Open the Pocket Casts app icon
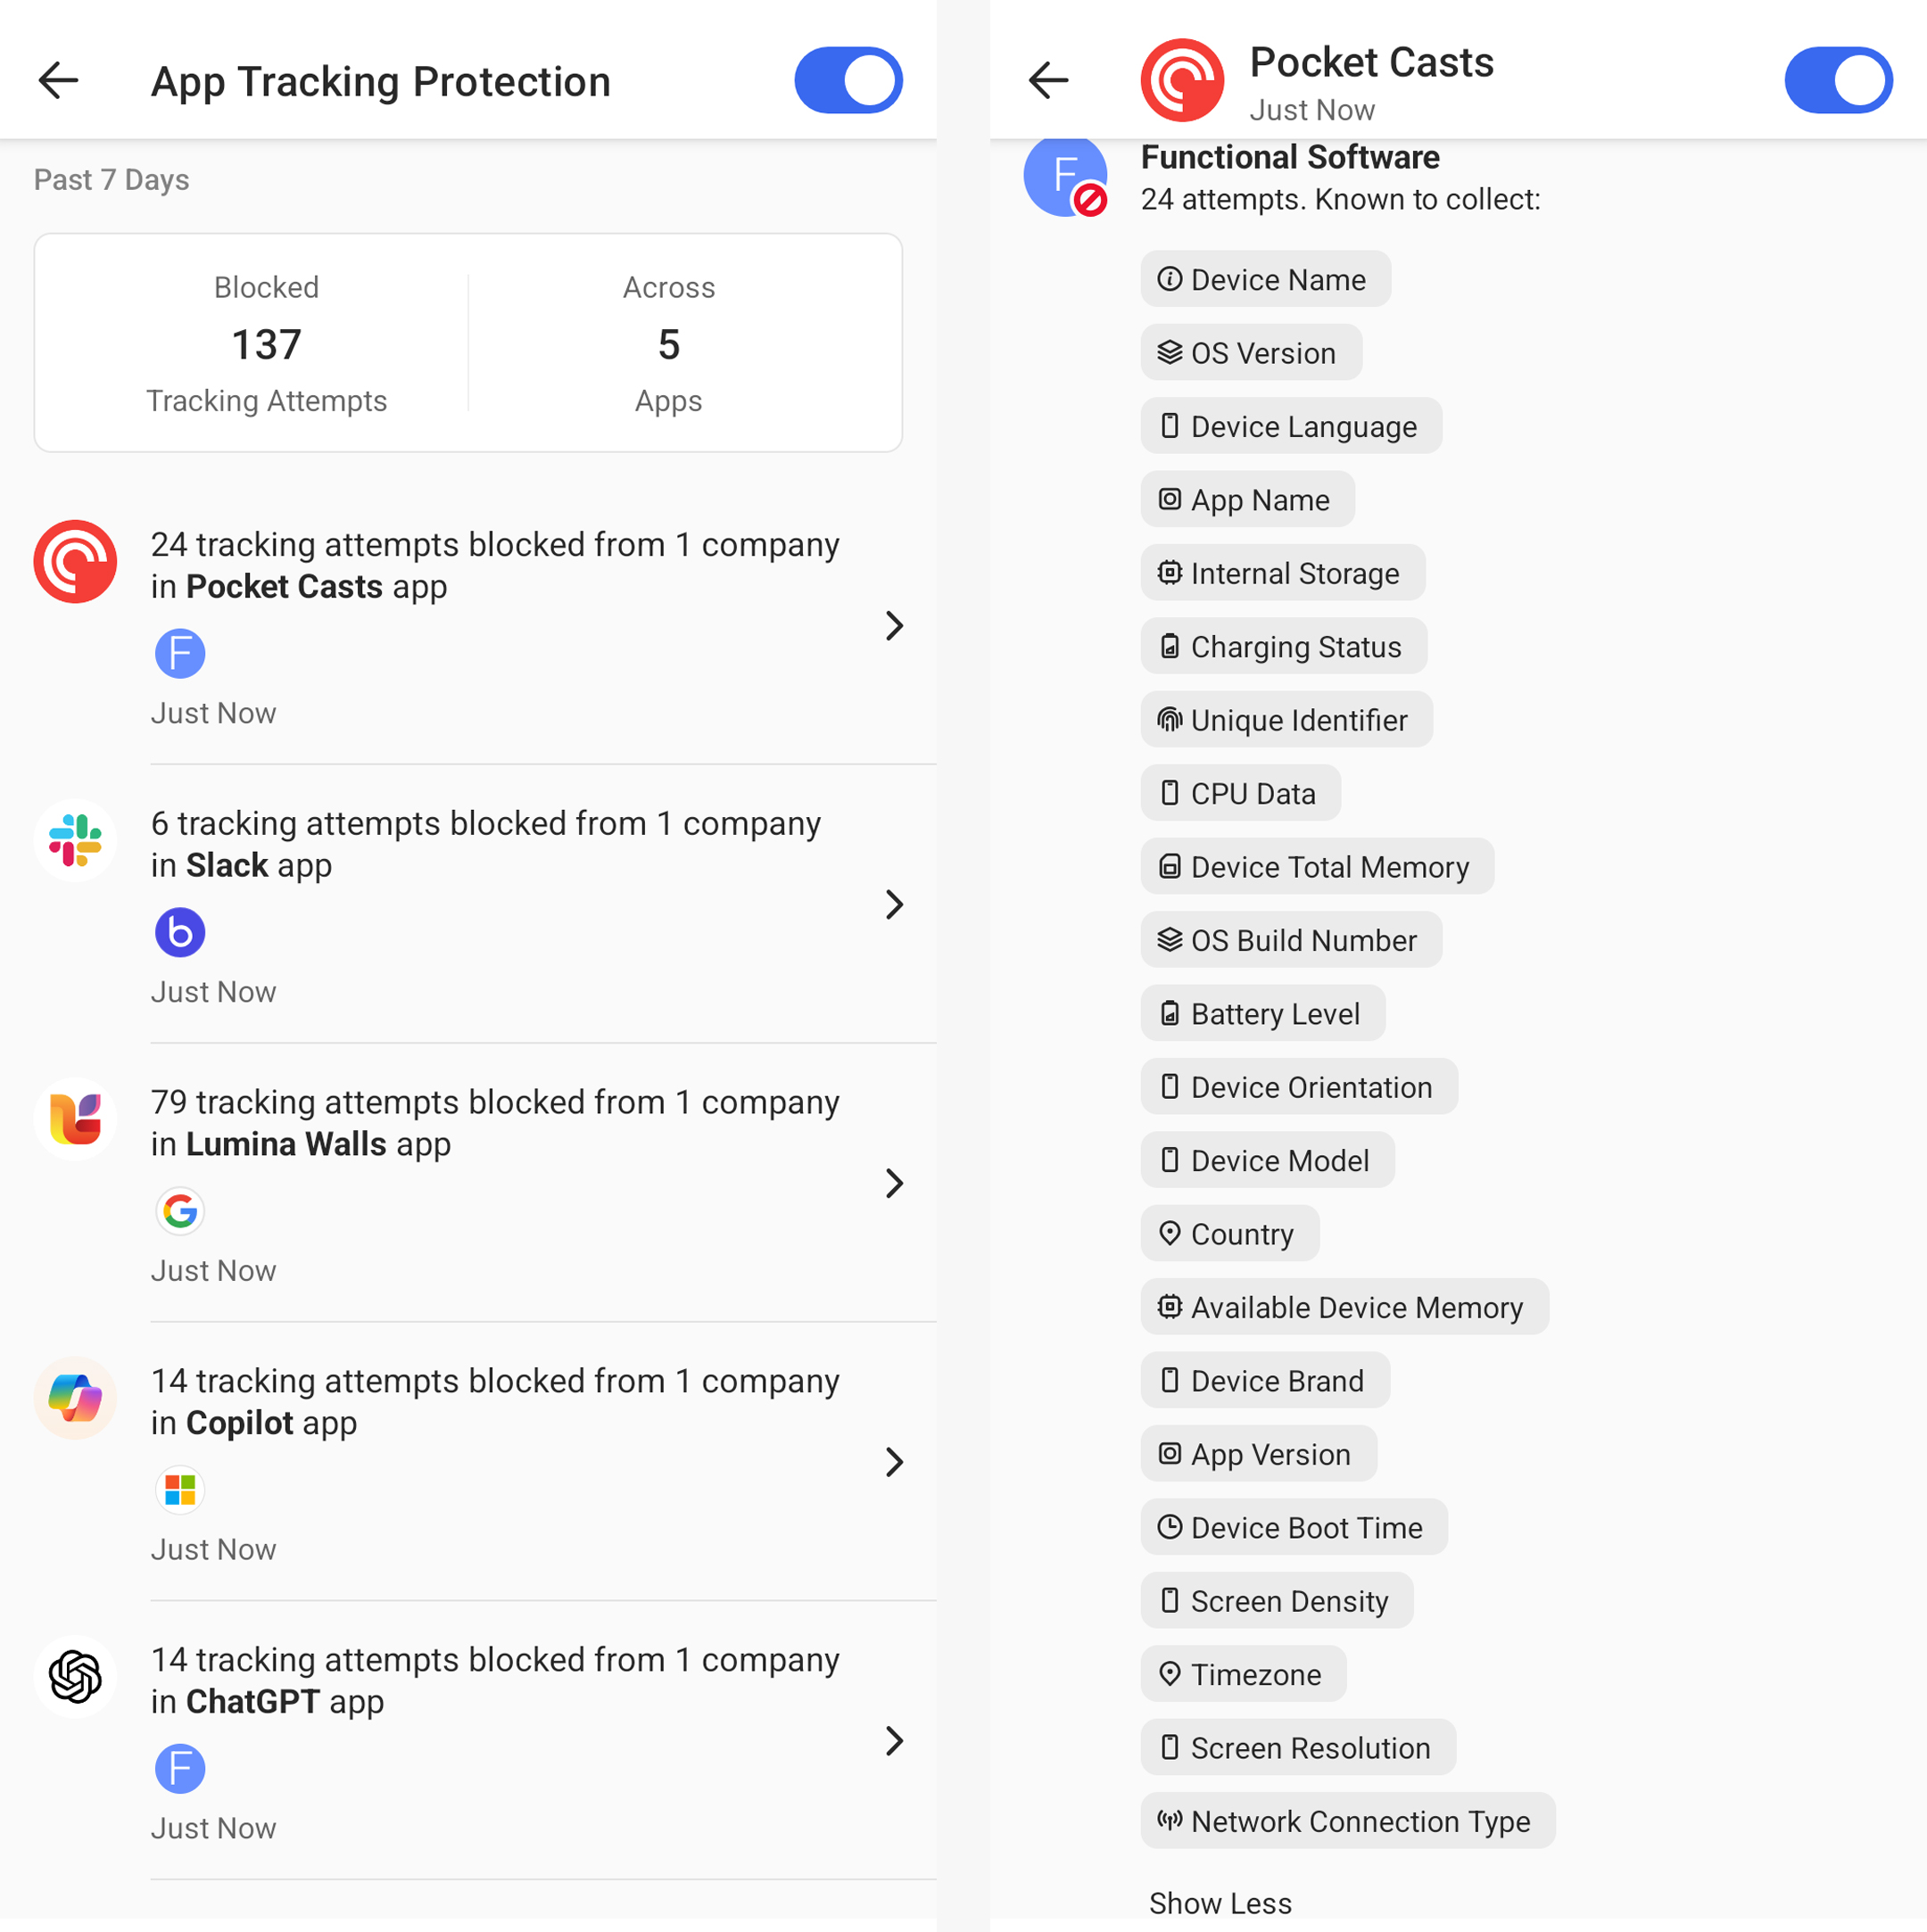The width and height of the screenshot is (1927, 1932). [x=75, y=561]
